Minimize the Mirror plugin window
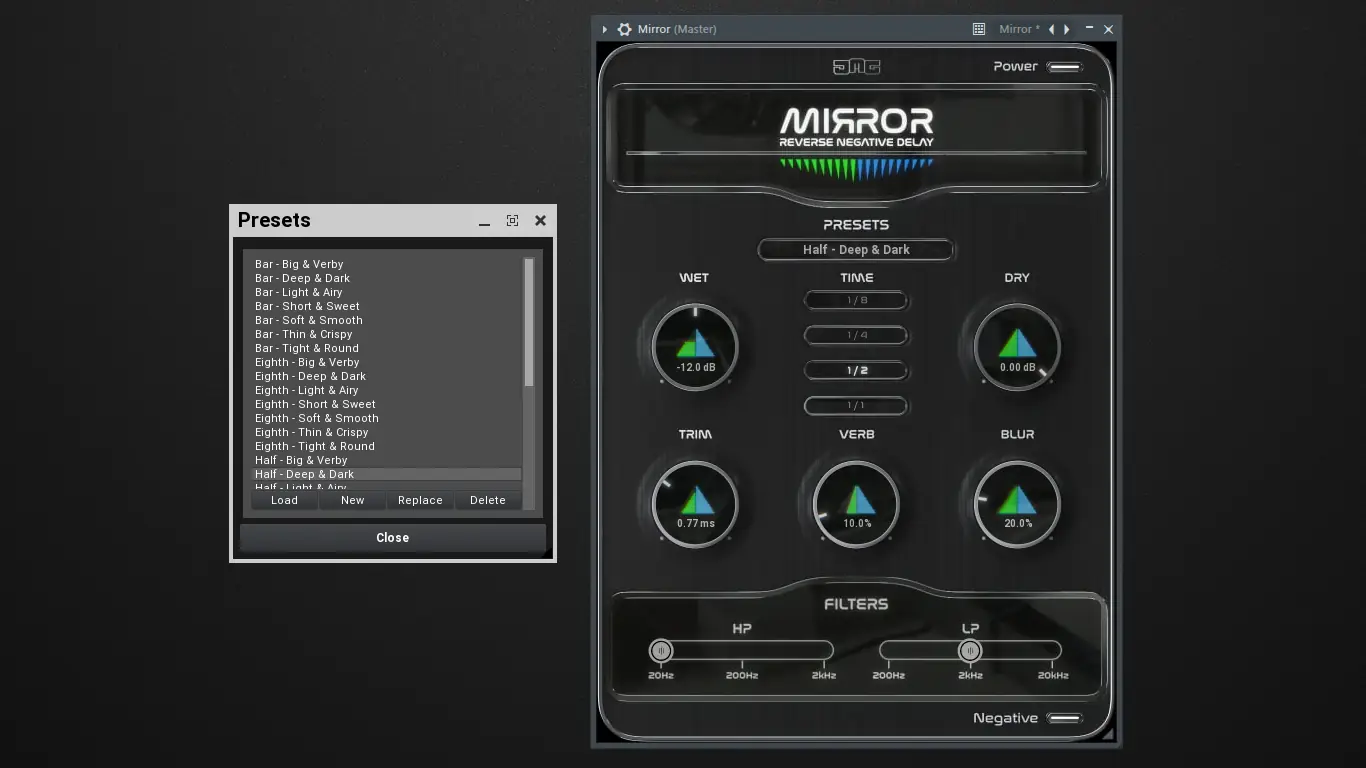Screen dimensions: 1366x768 click(1089, 29)
